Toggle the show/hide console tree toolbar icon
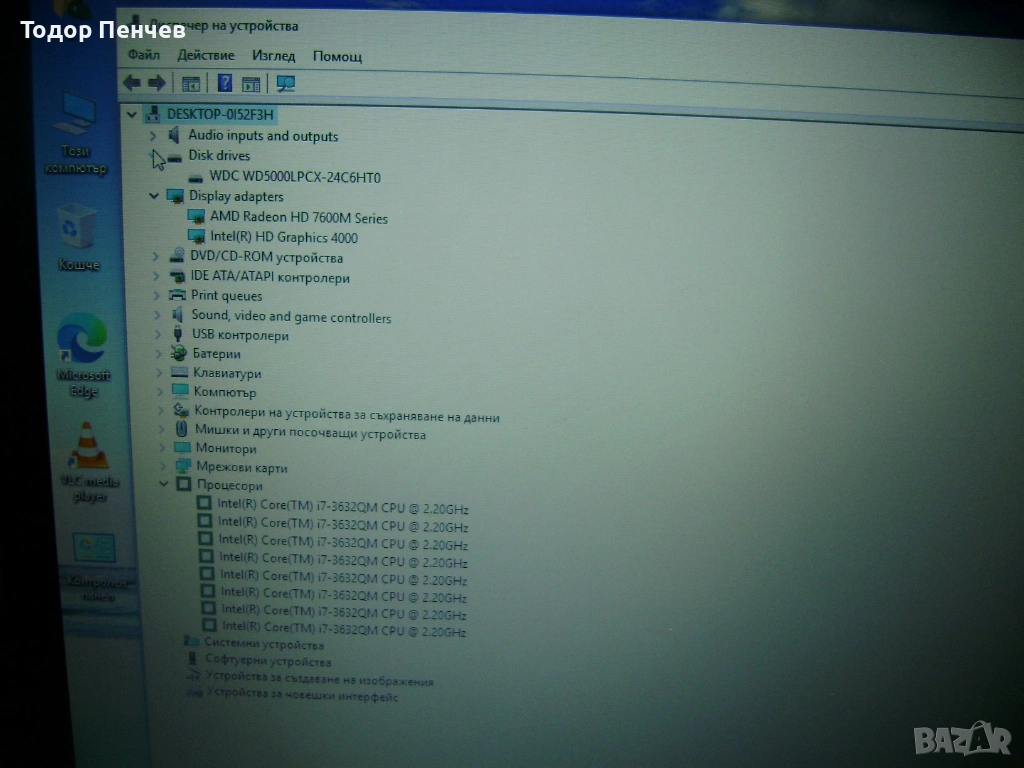 click(190, 84)
